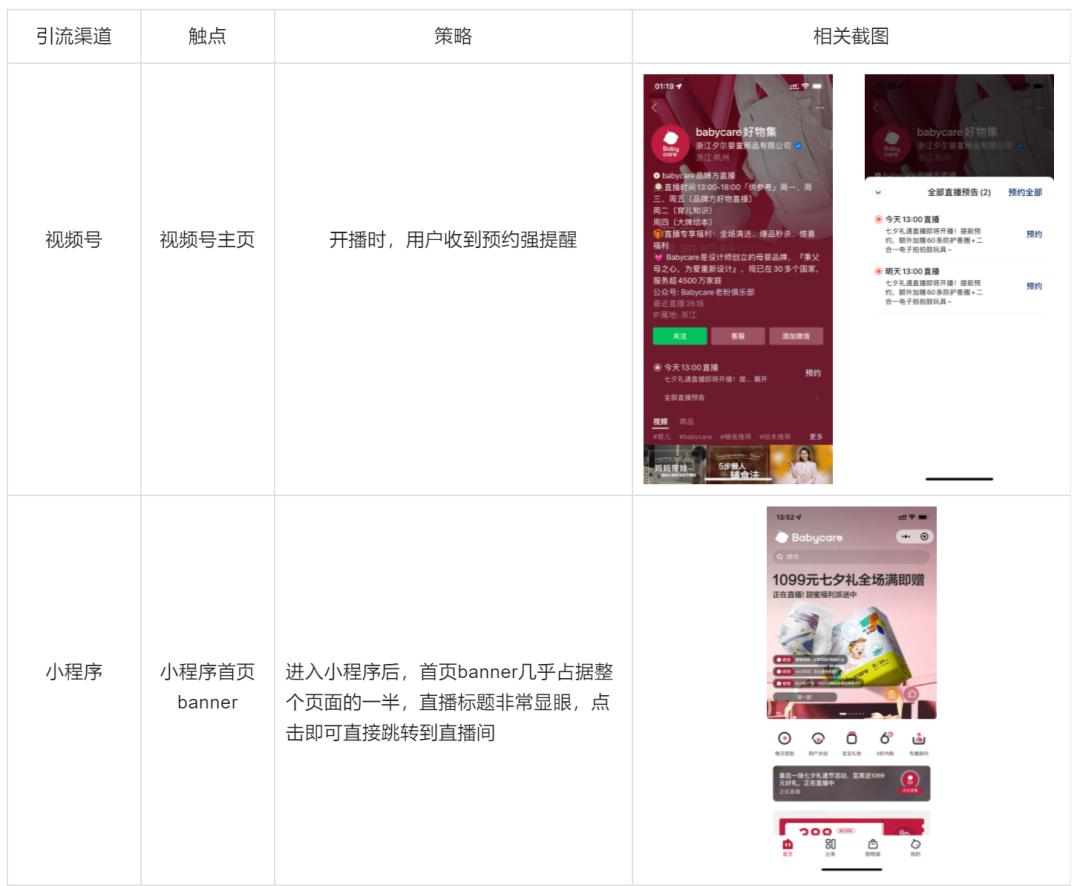The width and height of the screenshot is (1080, 886).
Task: Tap the Babycare round avatar logo
Action: pos(670,145)
